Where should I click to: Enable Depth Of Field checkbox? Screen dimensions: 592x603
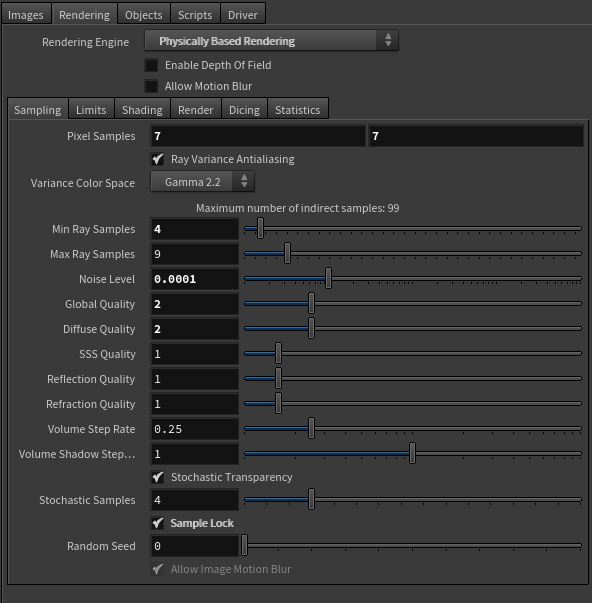click(151, 65)
